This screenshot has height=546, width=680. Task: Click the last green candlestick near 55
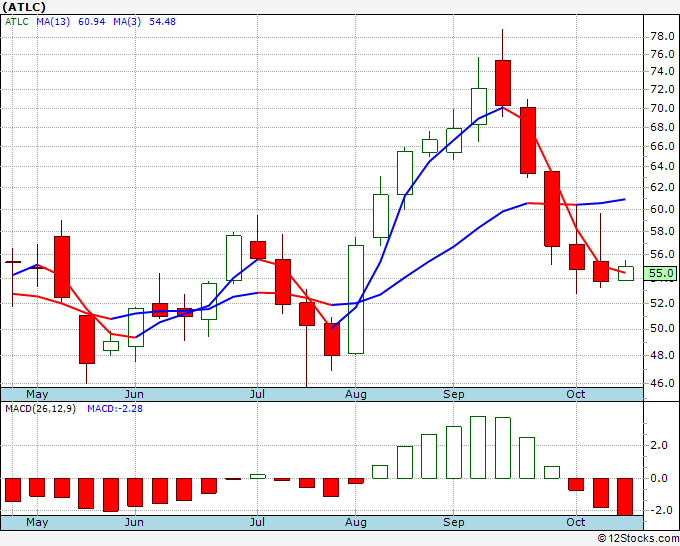point(625,273)
